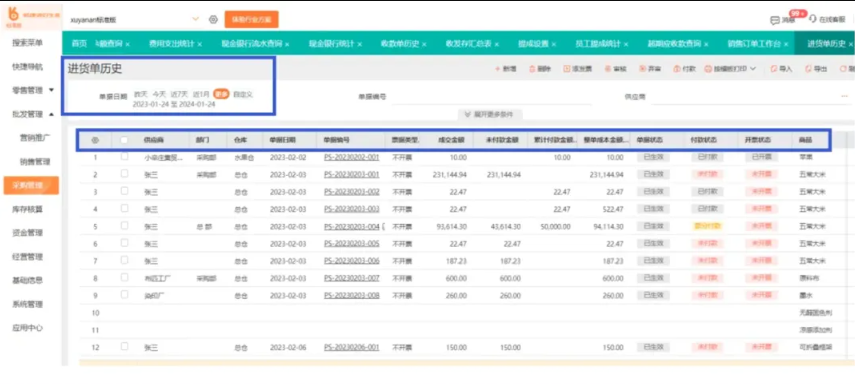Open column settings gear in table header

(95, 140)
